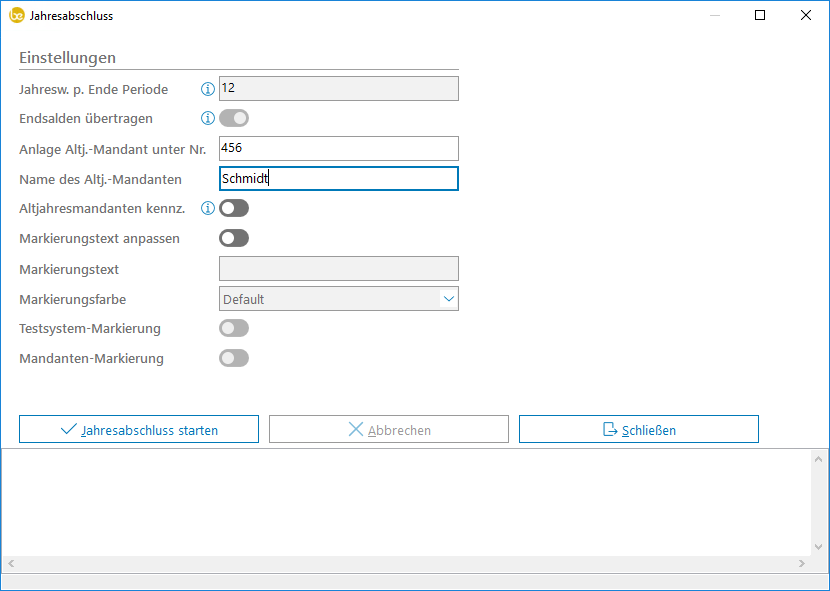Click the Jahresw. p. Ende Periode field
This screenshot has width=830, height=591.
point(338,89)
